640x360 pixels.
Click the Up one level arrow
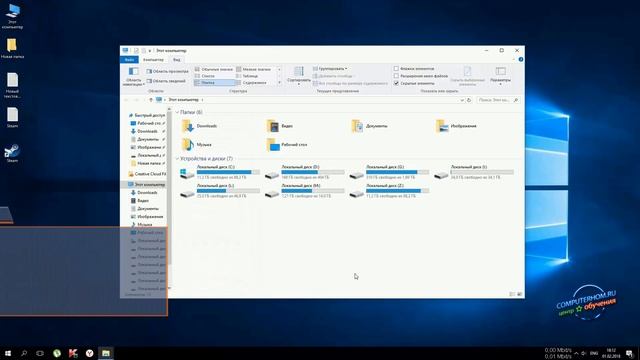pyautogui.click(x=151, y=100)
